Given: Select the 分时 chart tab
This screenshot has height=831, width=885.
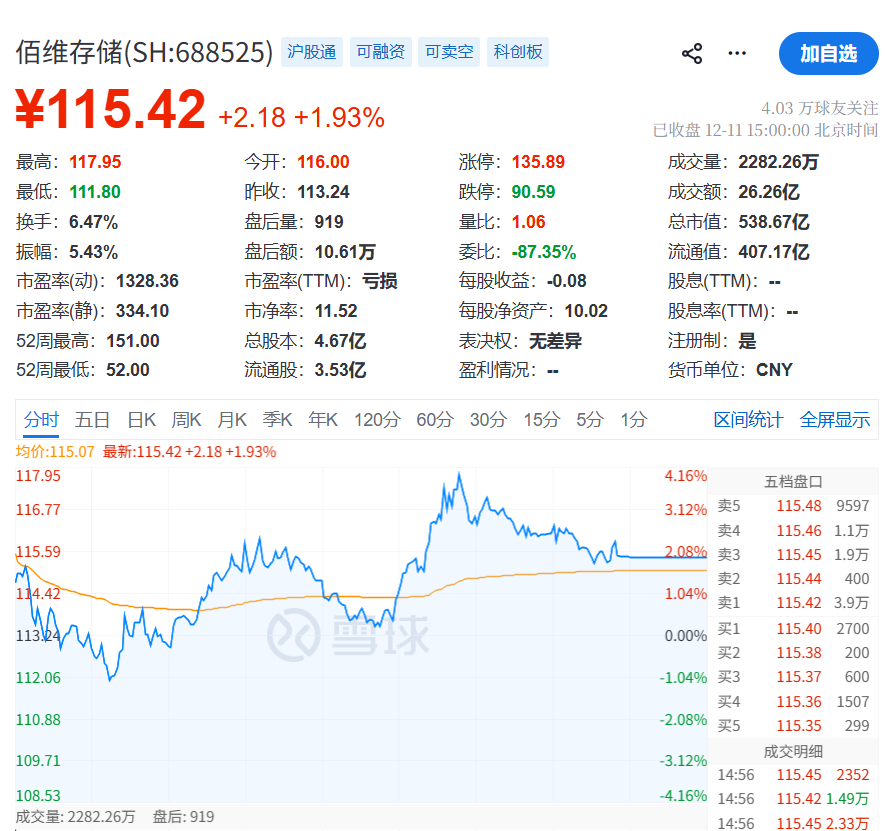Looking at the screenshot, I should tap(42, 420).
